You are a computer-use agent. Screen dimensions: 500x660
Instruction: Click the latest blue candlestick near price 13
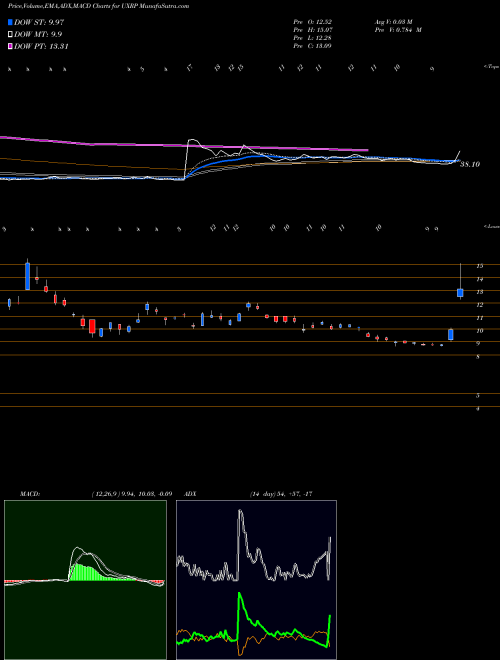click(460, 293)
